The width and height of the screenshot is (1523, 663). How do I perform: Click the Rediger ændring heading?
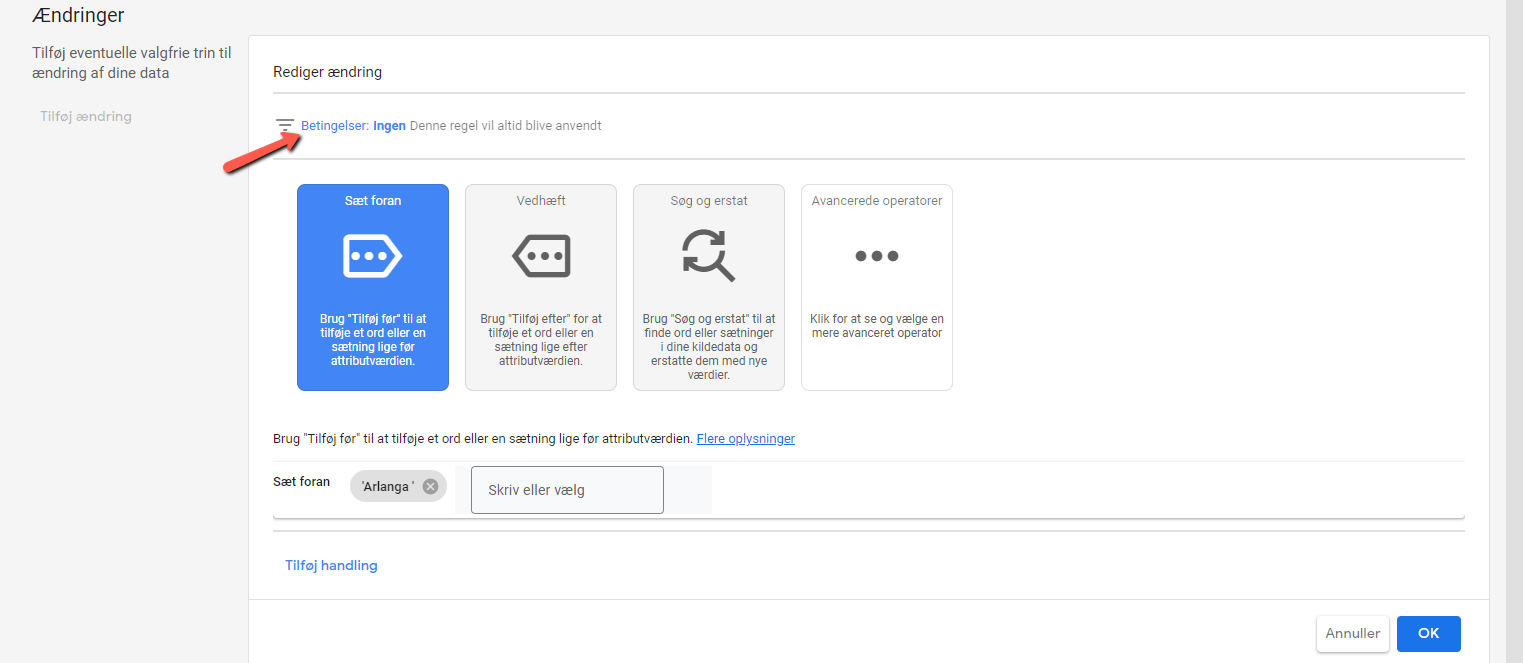327,72
